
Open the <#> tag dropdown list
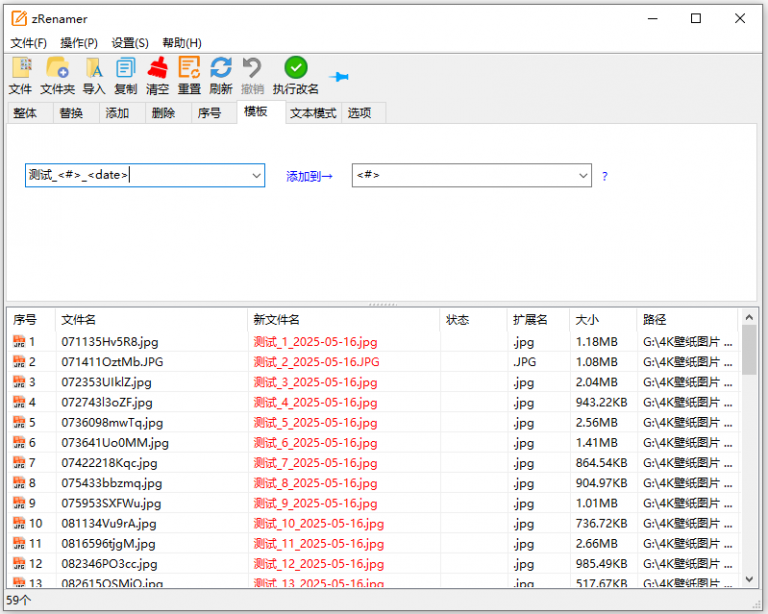(583, 175)
